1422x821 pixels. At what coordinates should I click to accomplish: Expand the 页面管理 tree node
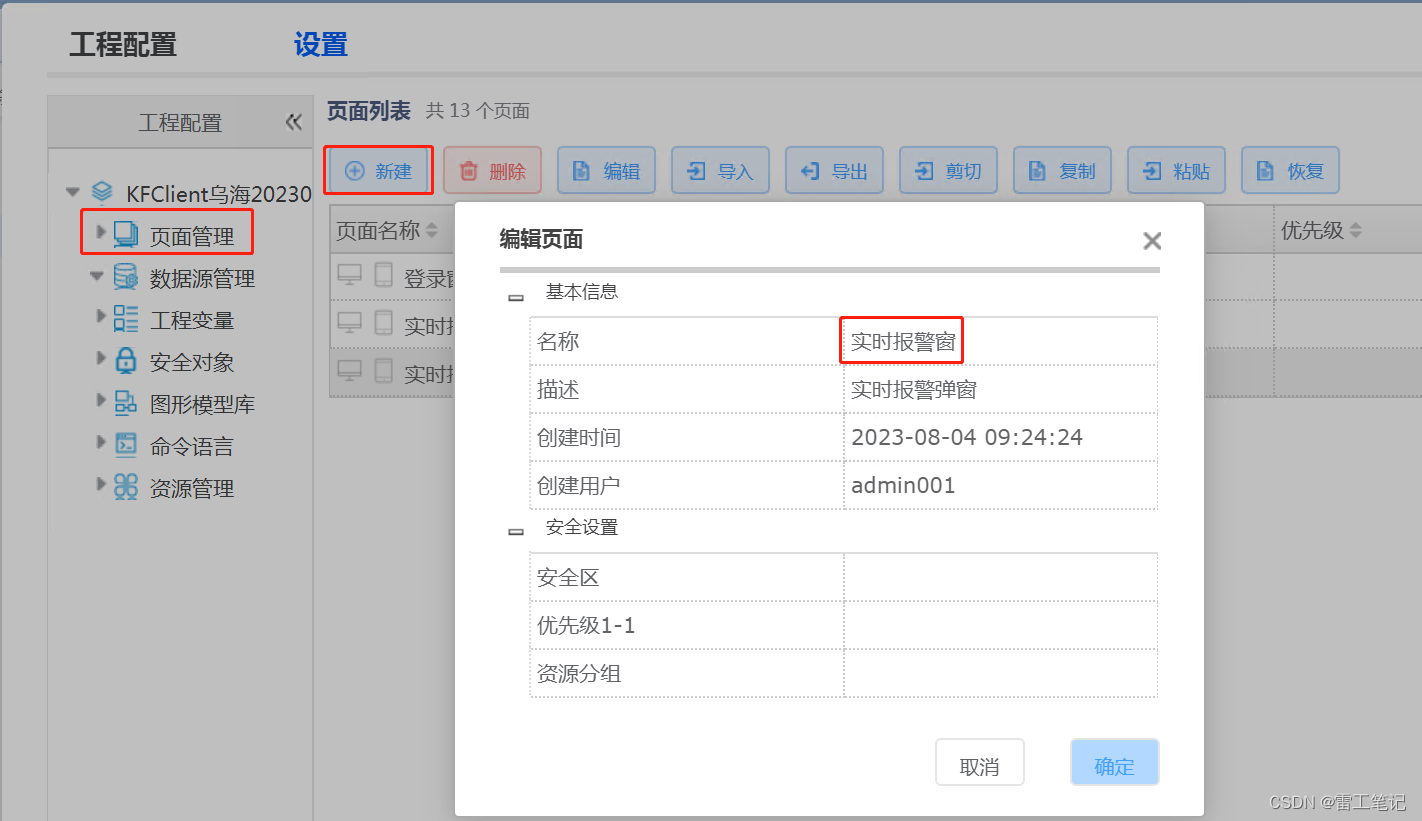(x=100, y=232)
